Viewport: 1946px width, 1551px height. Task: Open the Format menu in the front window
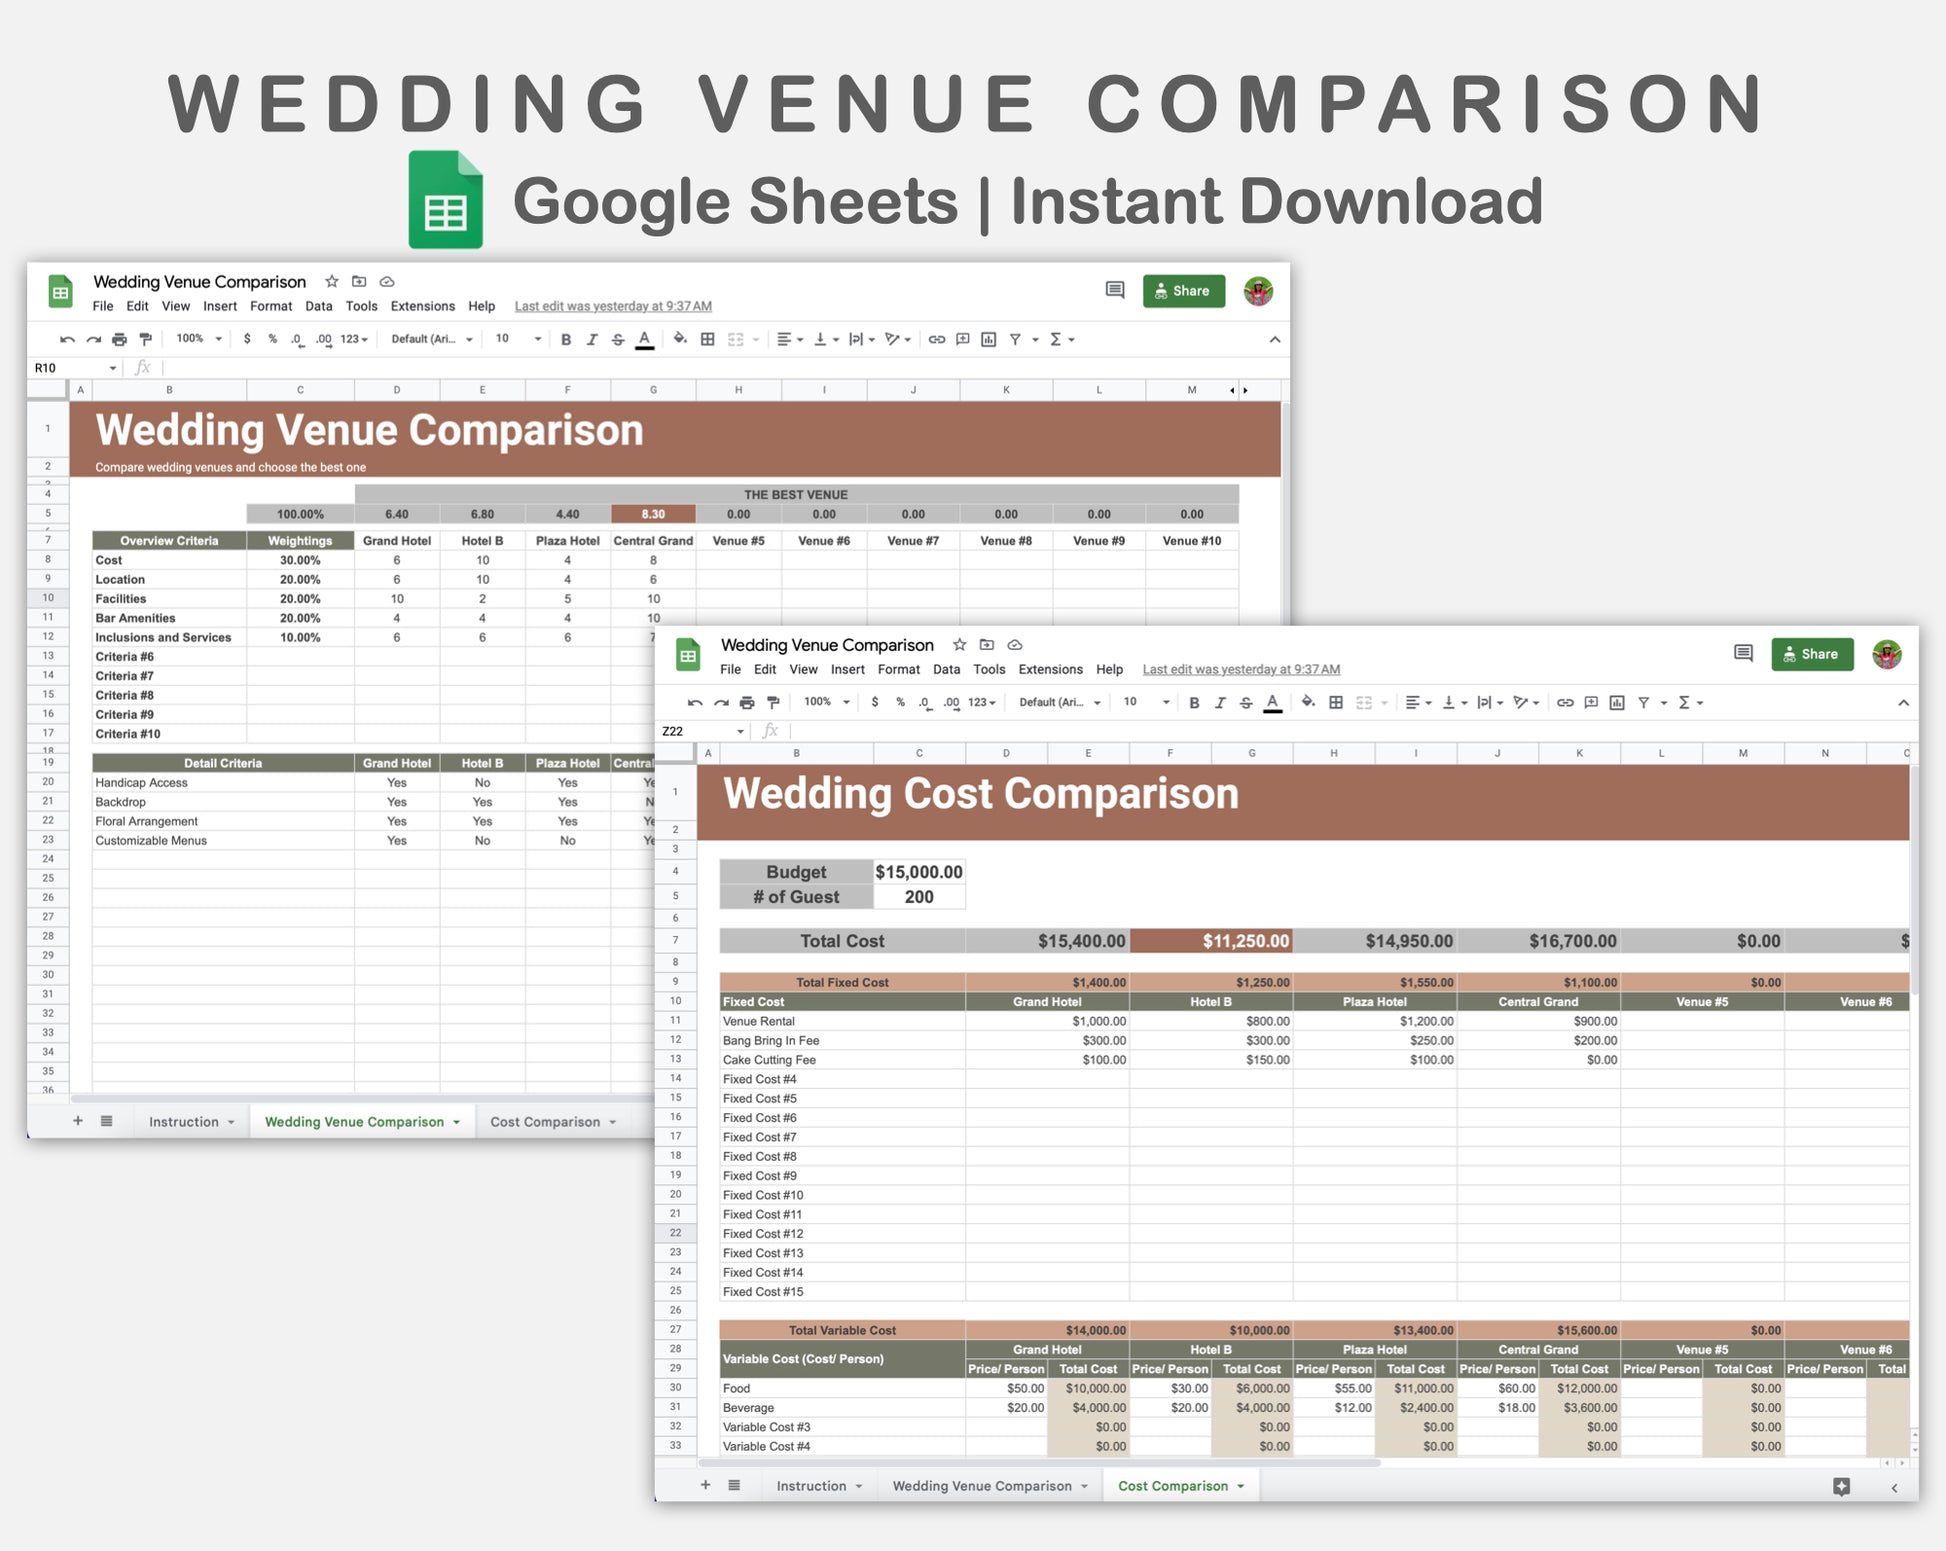pos(898,670)
